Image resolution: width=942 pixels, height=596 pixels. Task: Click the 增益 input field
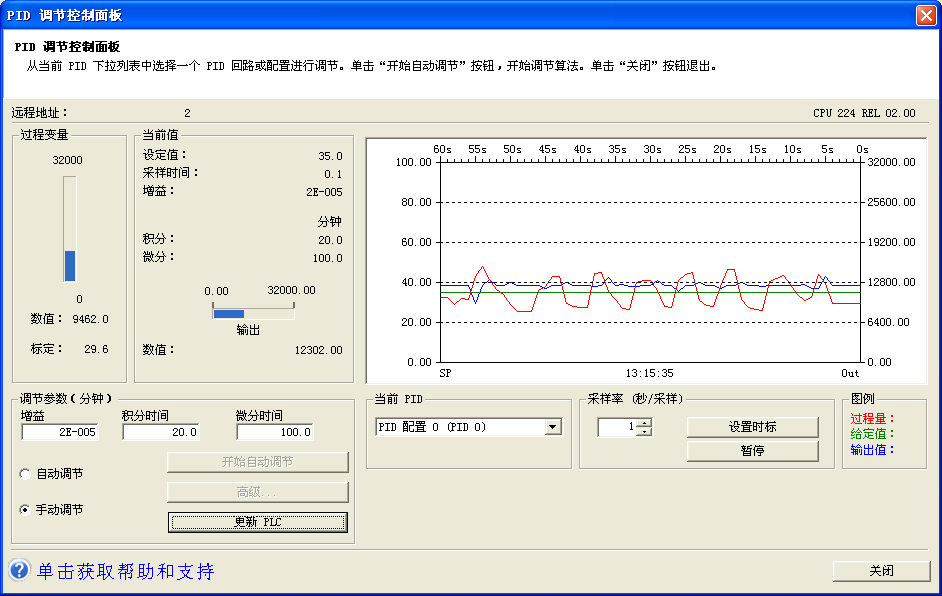tap(60, 432)
